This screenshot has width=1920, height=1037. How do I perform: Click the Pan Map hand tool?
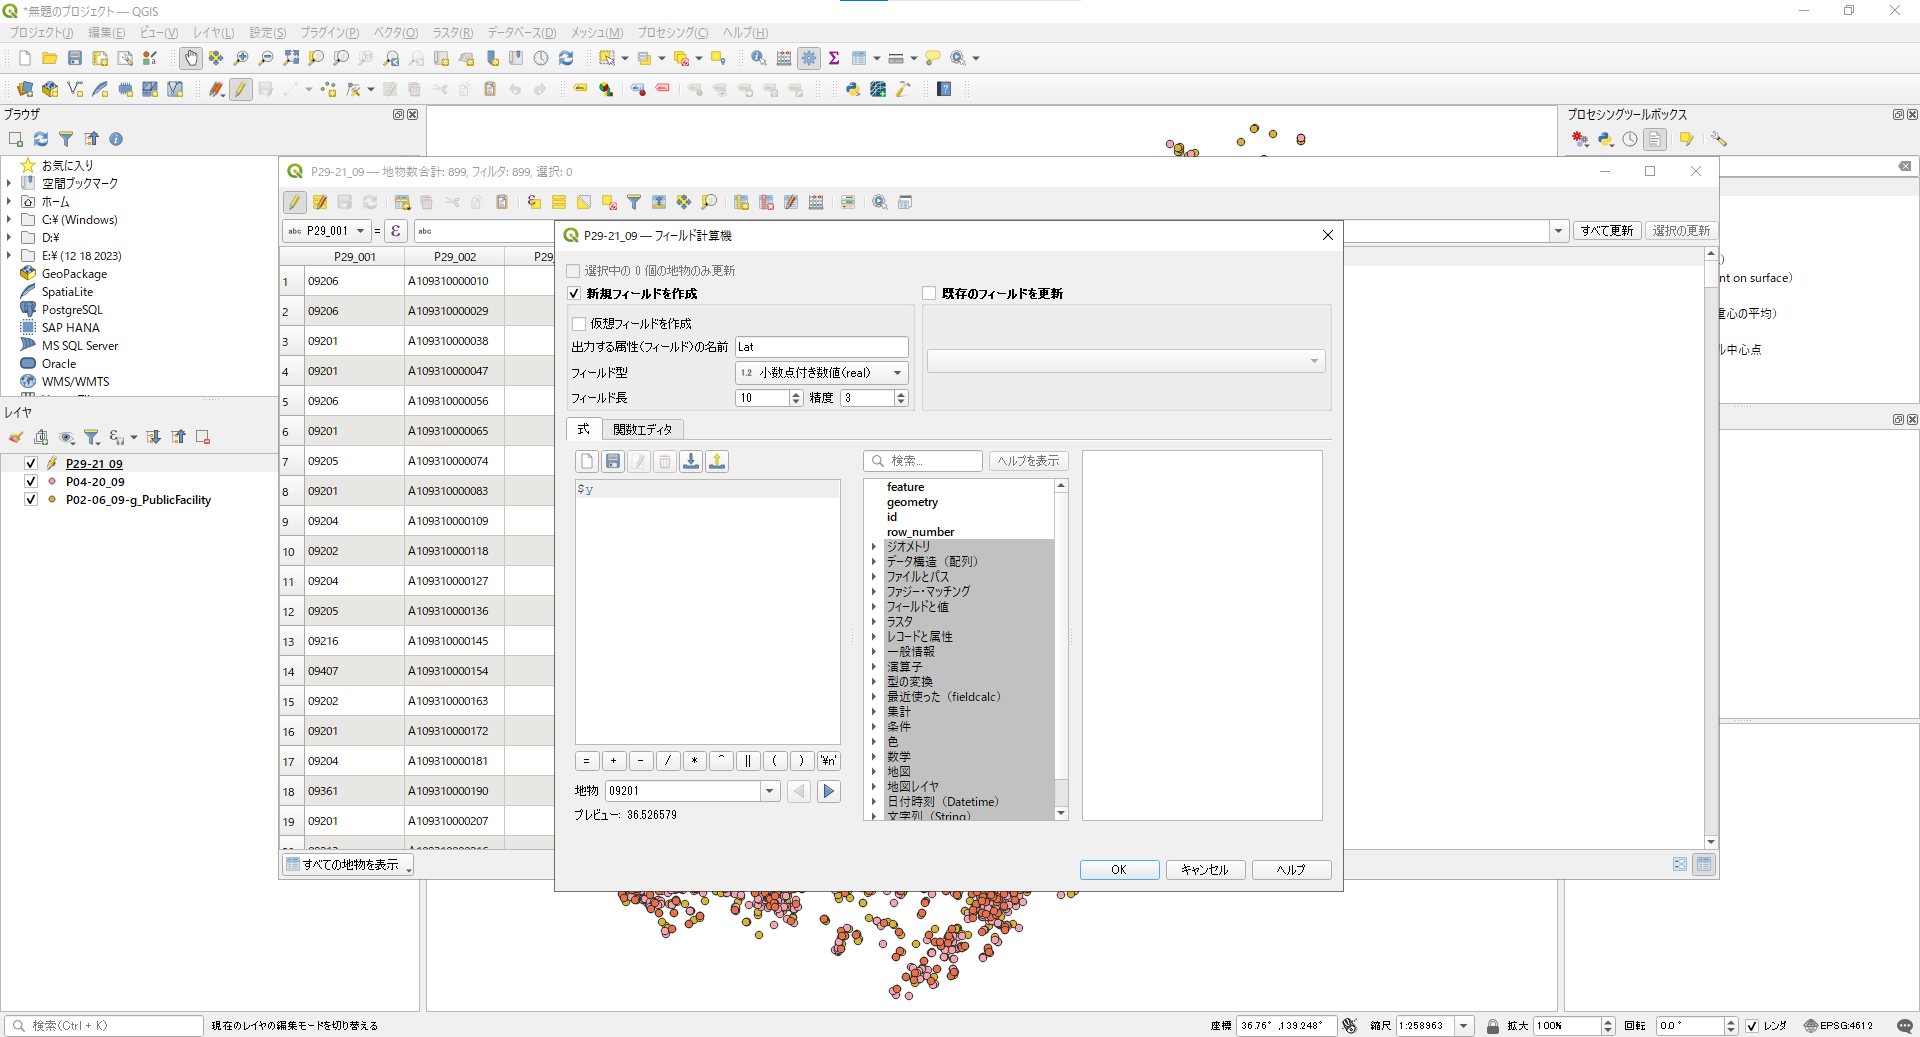pyautogui.click(x=190, y=58)
